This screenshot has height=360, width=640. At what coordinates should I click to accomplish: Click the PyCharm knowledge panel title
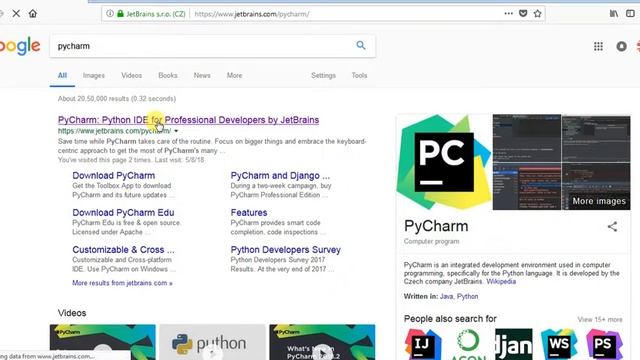tap(436, 226)
